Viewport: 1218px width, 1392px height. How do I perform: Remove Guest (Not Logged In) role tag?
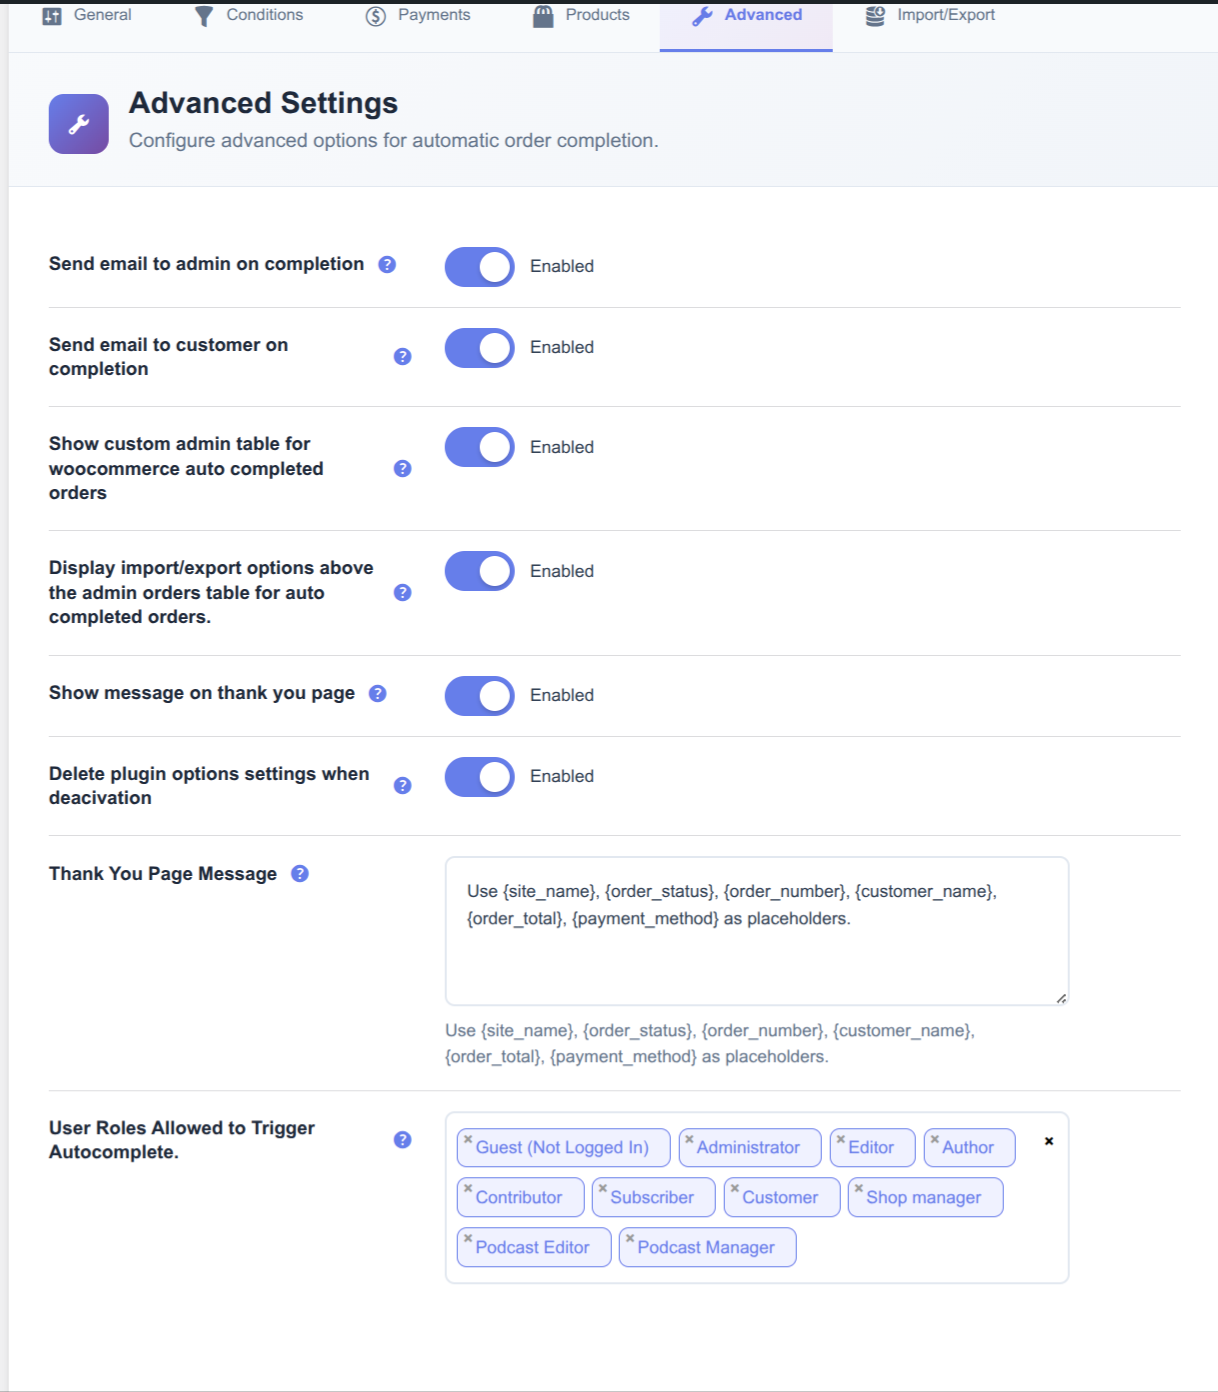point(468,1139)
